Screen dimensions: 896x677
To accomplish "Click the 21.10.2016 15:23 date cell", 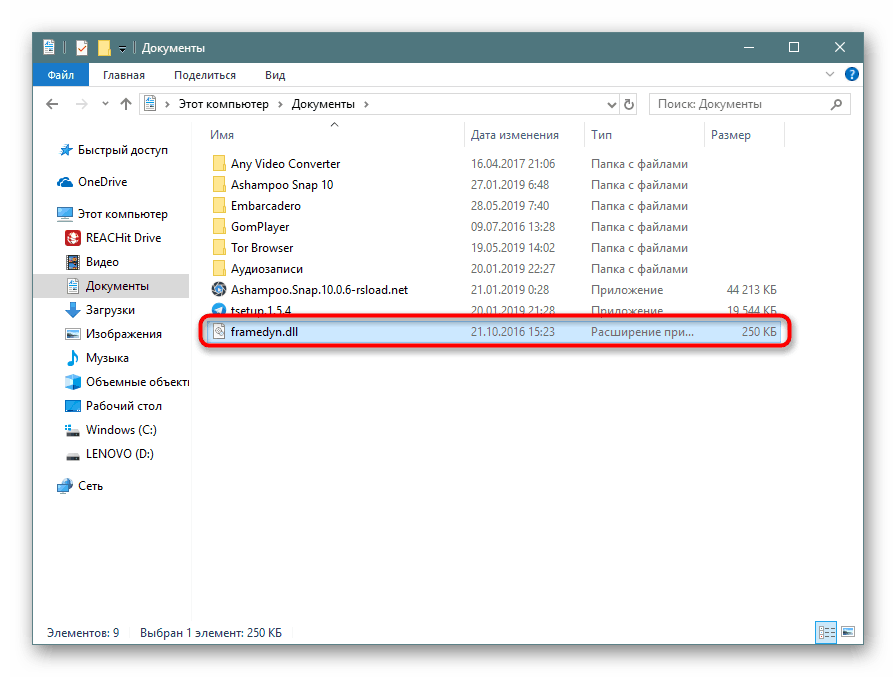I will (x=513, y=332).
